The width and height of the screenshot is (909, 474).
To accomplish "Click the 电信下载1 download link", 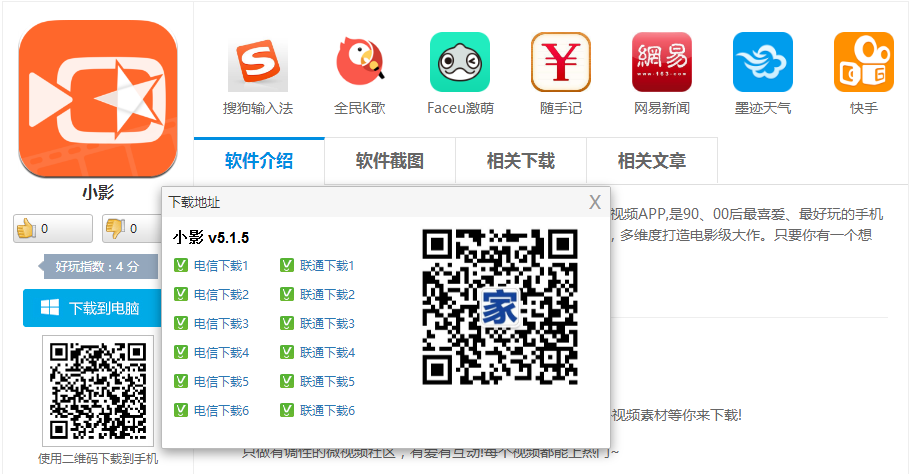I will click(x=221, y=265).
